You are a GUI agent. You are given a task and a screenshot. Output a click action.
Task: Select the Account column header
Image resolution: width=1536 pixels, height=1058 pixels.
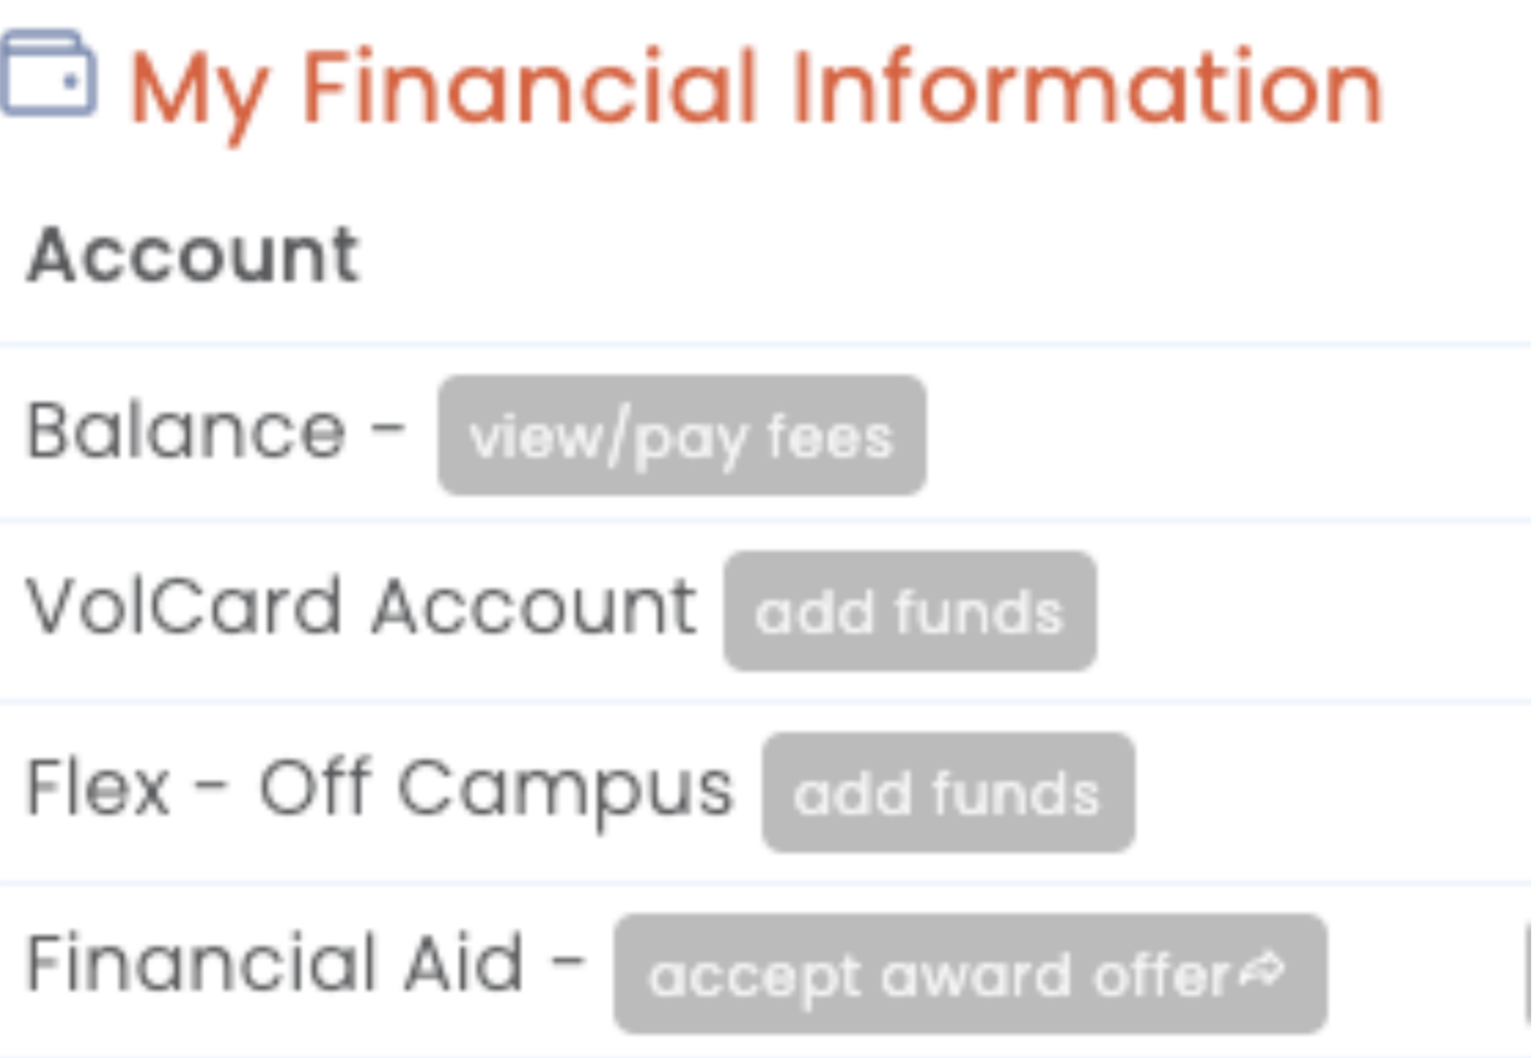(193, 255)
